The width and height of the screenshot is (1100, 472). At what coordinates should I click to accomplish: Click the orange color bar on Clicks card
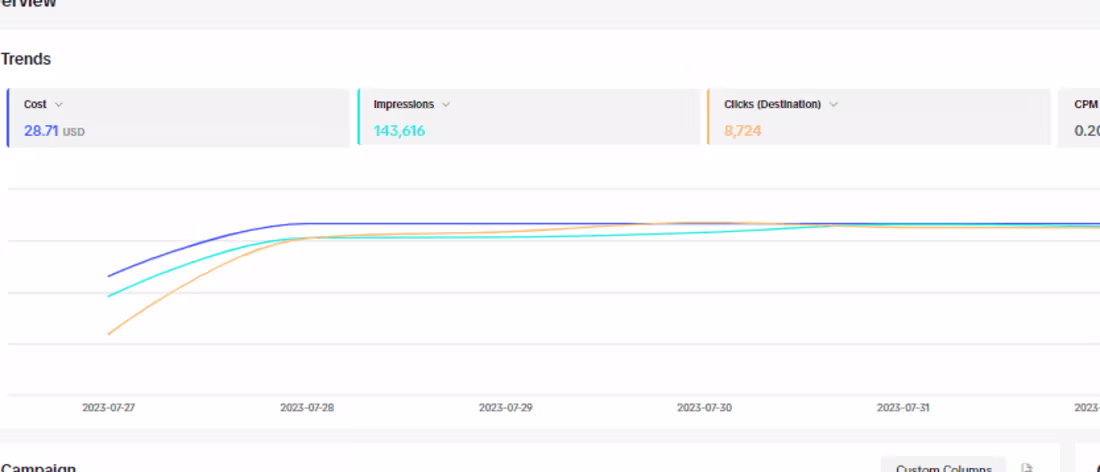(x=708, y=118)
